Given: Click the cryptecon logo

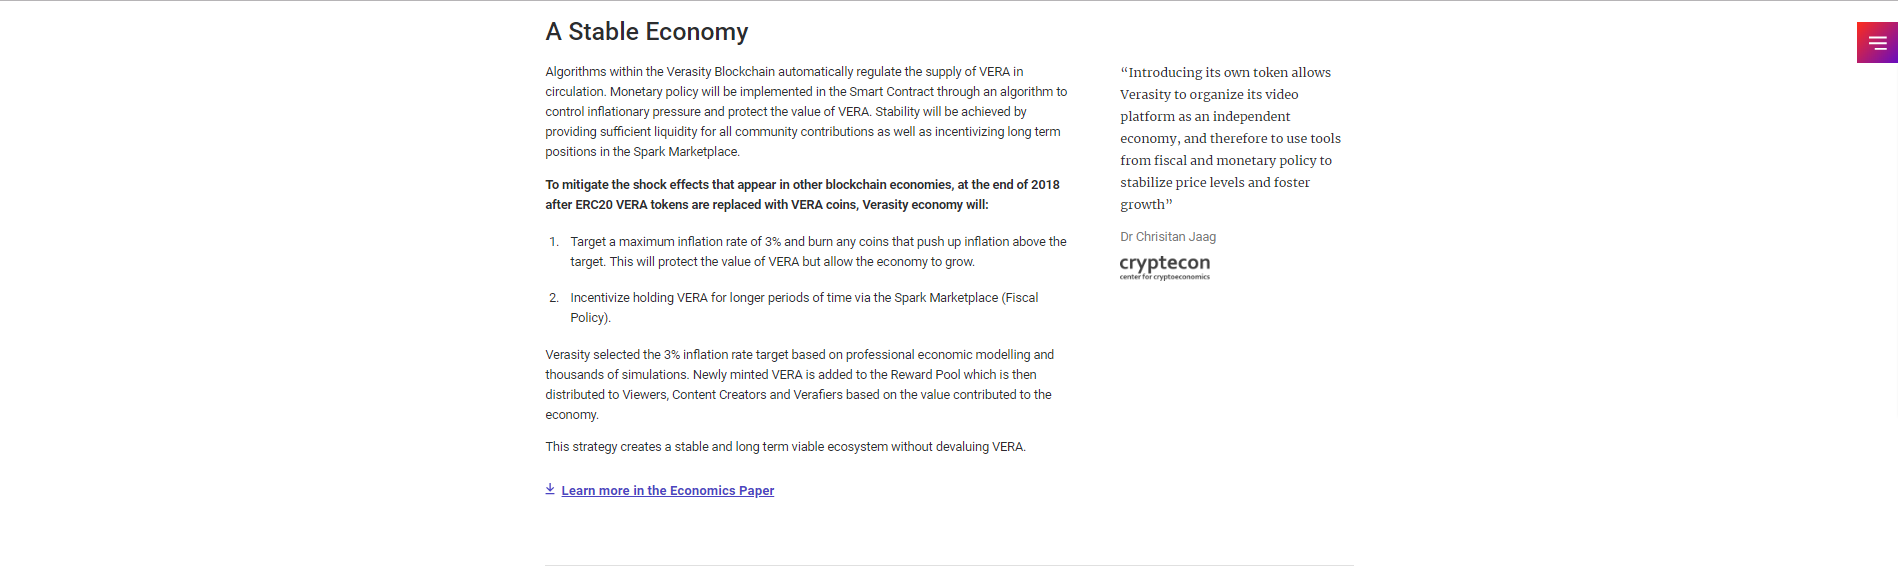Looking at the screenshot, I should coord(1165,266).
